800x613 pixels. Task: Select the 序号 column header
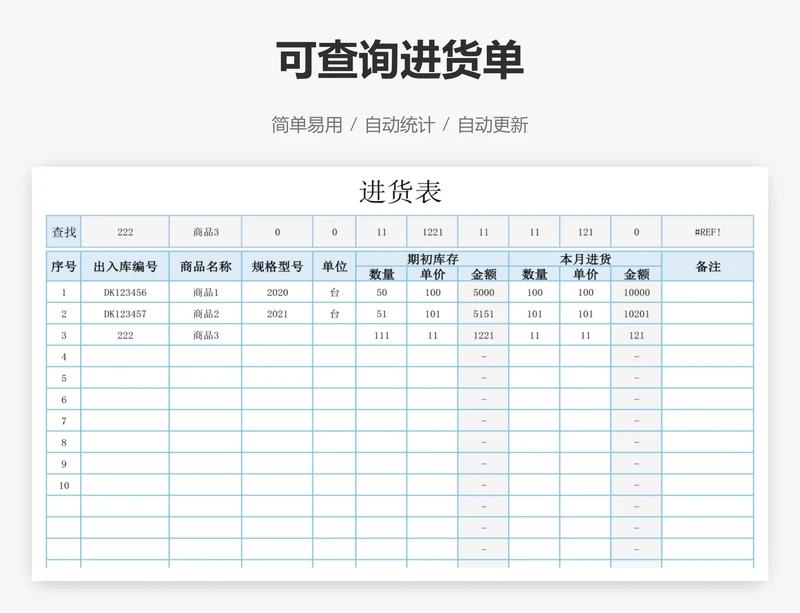point(64,266)
